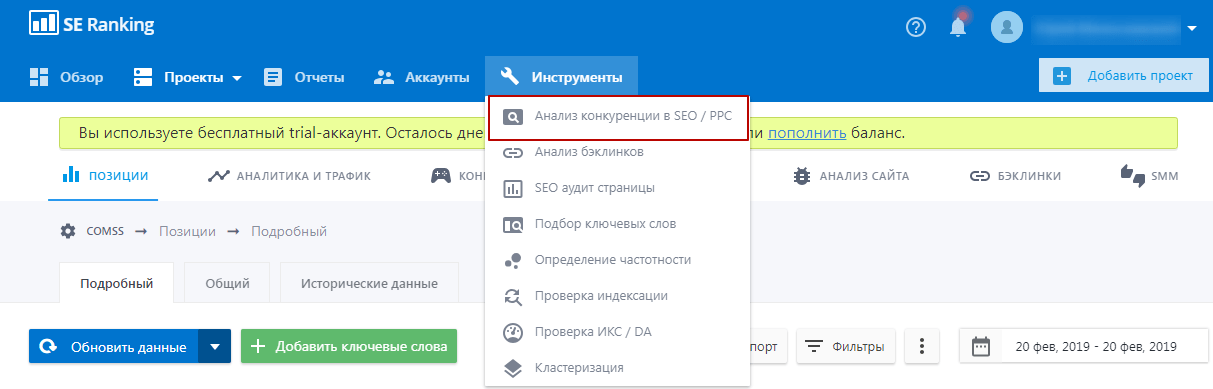Click the keyword frequency dots icon
The image size is (1213, 389).
tap(513, 260)
